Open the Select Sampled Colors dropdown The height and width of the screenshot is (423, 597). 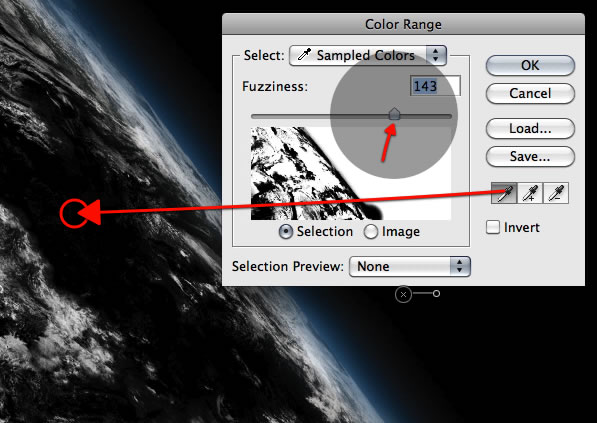pyautogui.click(x=368, y=56)
